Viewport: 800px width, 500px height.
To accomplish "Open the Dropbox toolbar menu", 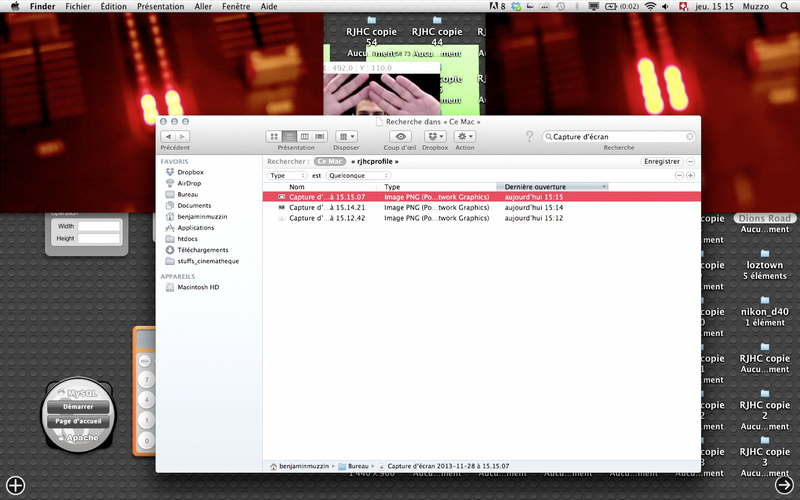I will pyautogui.click(x=435, y=136).
